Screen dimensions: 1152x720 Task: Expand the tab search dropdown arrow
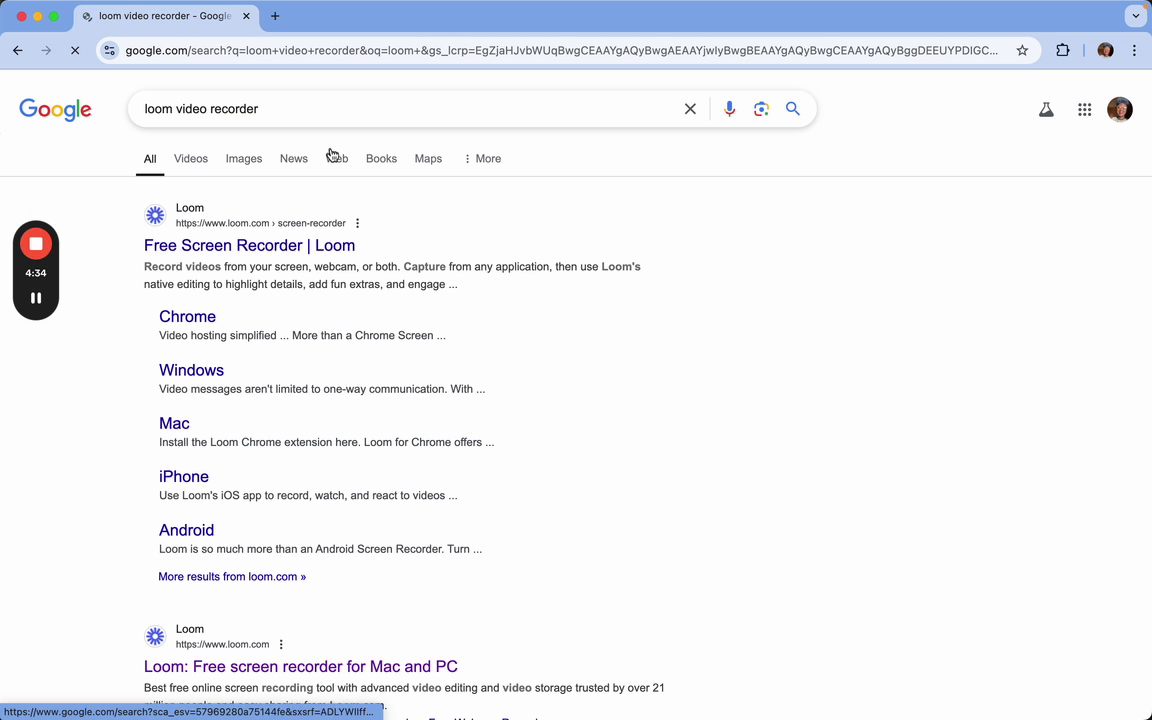[x=1135, y=16]
